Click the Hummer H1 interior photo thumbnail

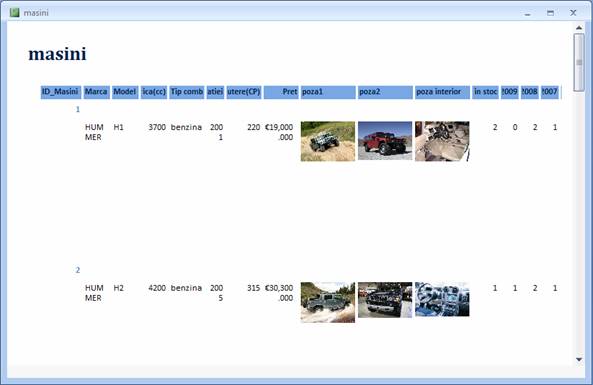(442, 141)
